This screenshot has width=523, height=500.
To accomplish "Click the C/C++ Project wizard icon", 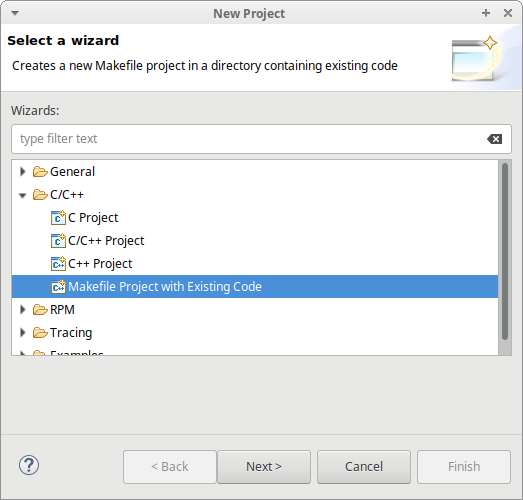I will [58, 241].
